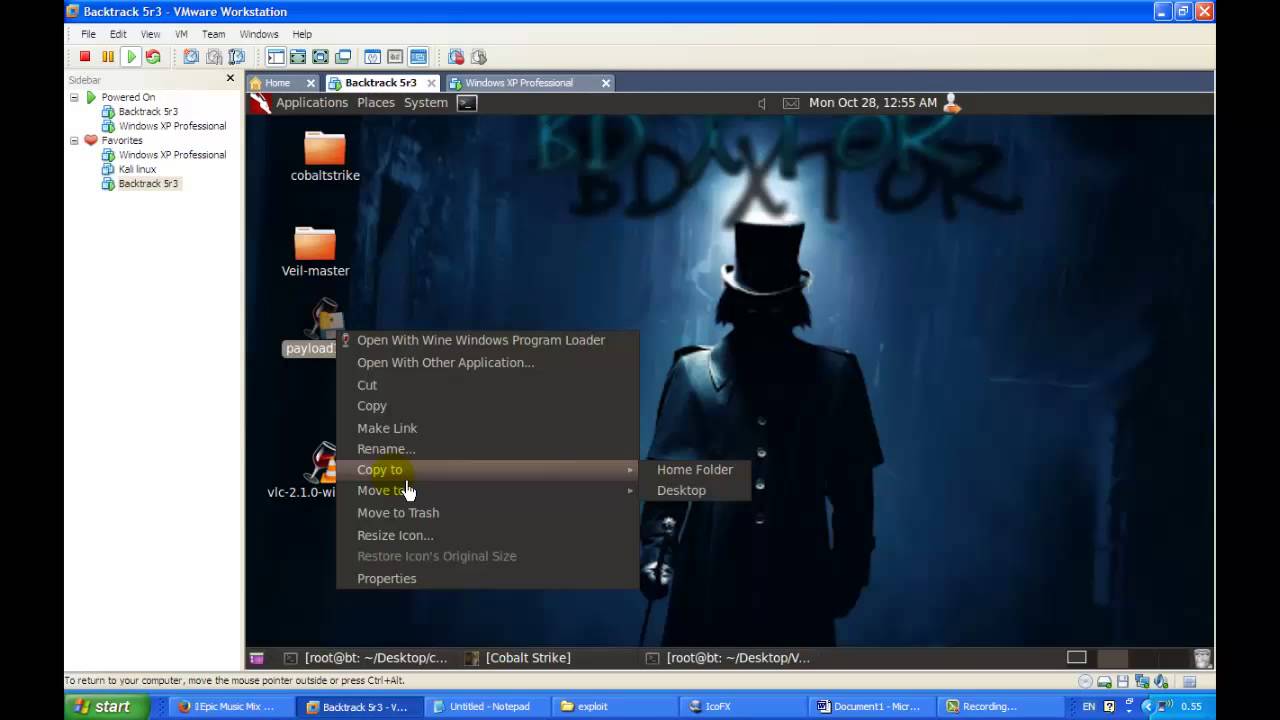This screenshot has height=720, width=1280.
Task: Launch terminal from the GNOME panel icon
Action: (x=467, y=102)
